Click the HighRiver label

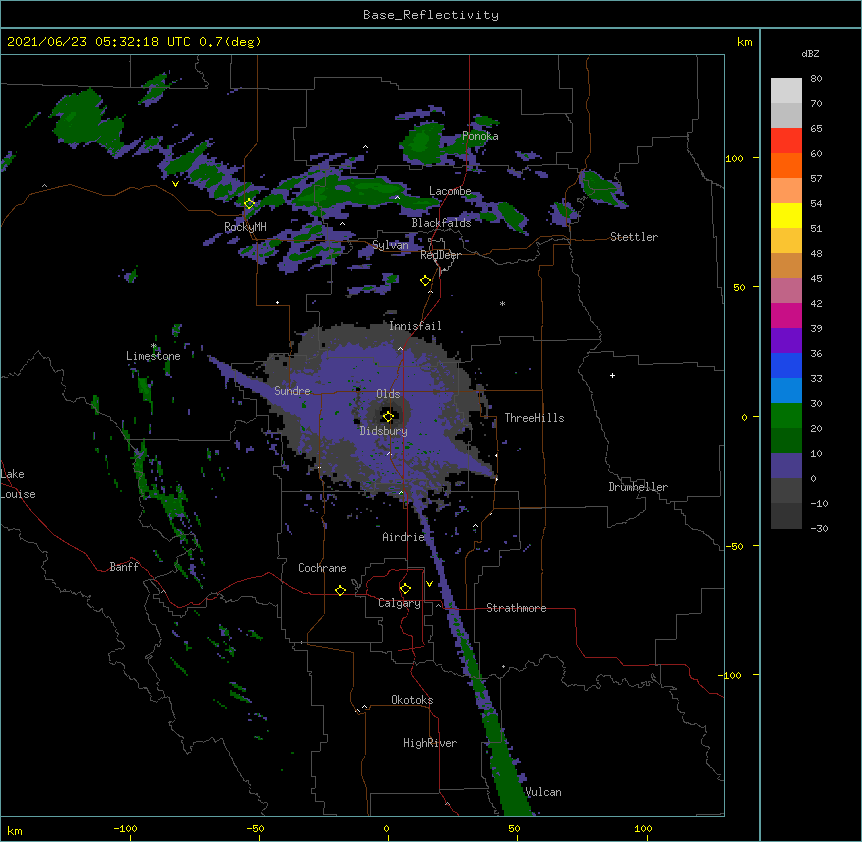point(430,743)
